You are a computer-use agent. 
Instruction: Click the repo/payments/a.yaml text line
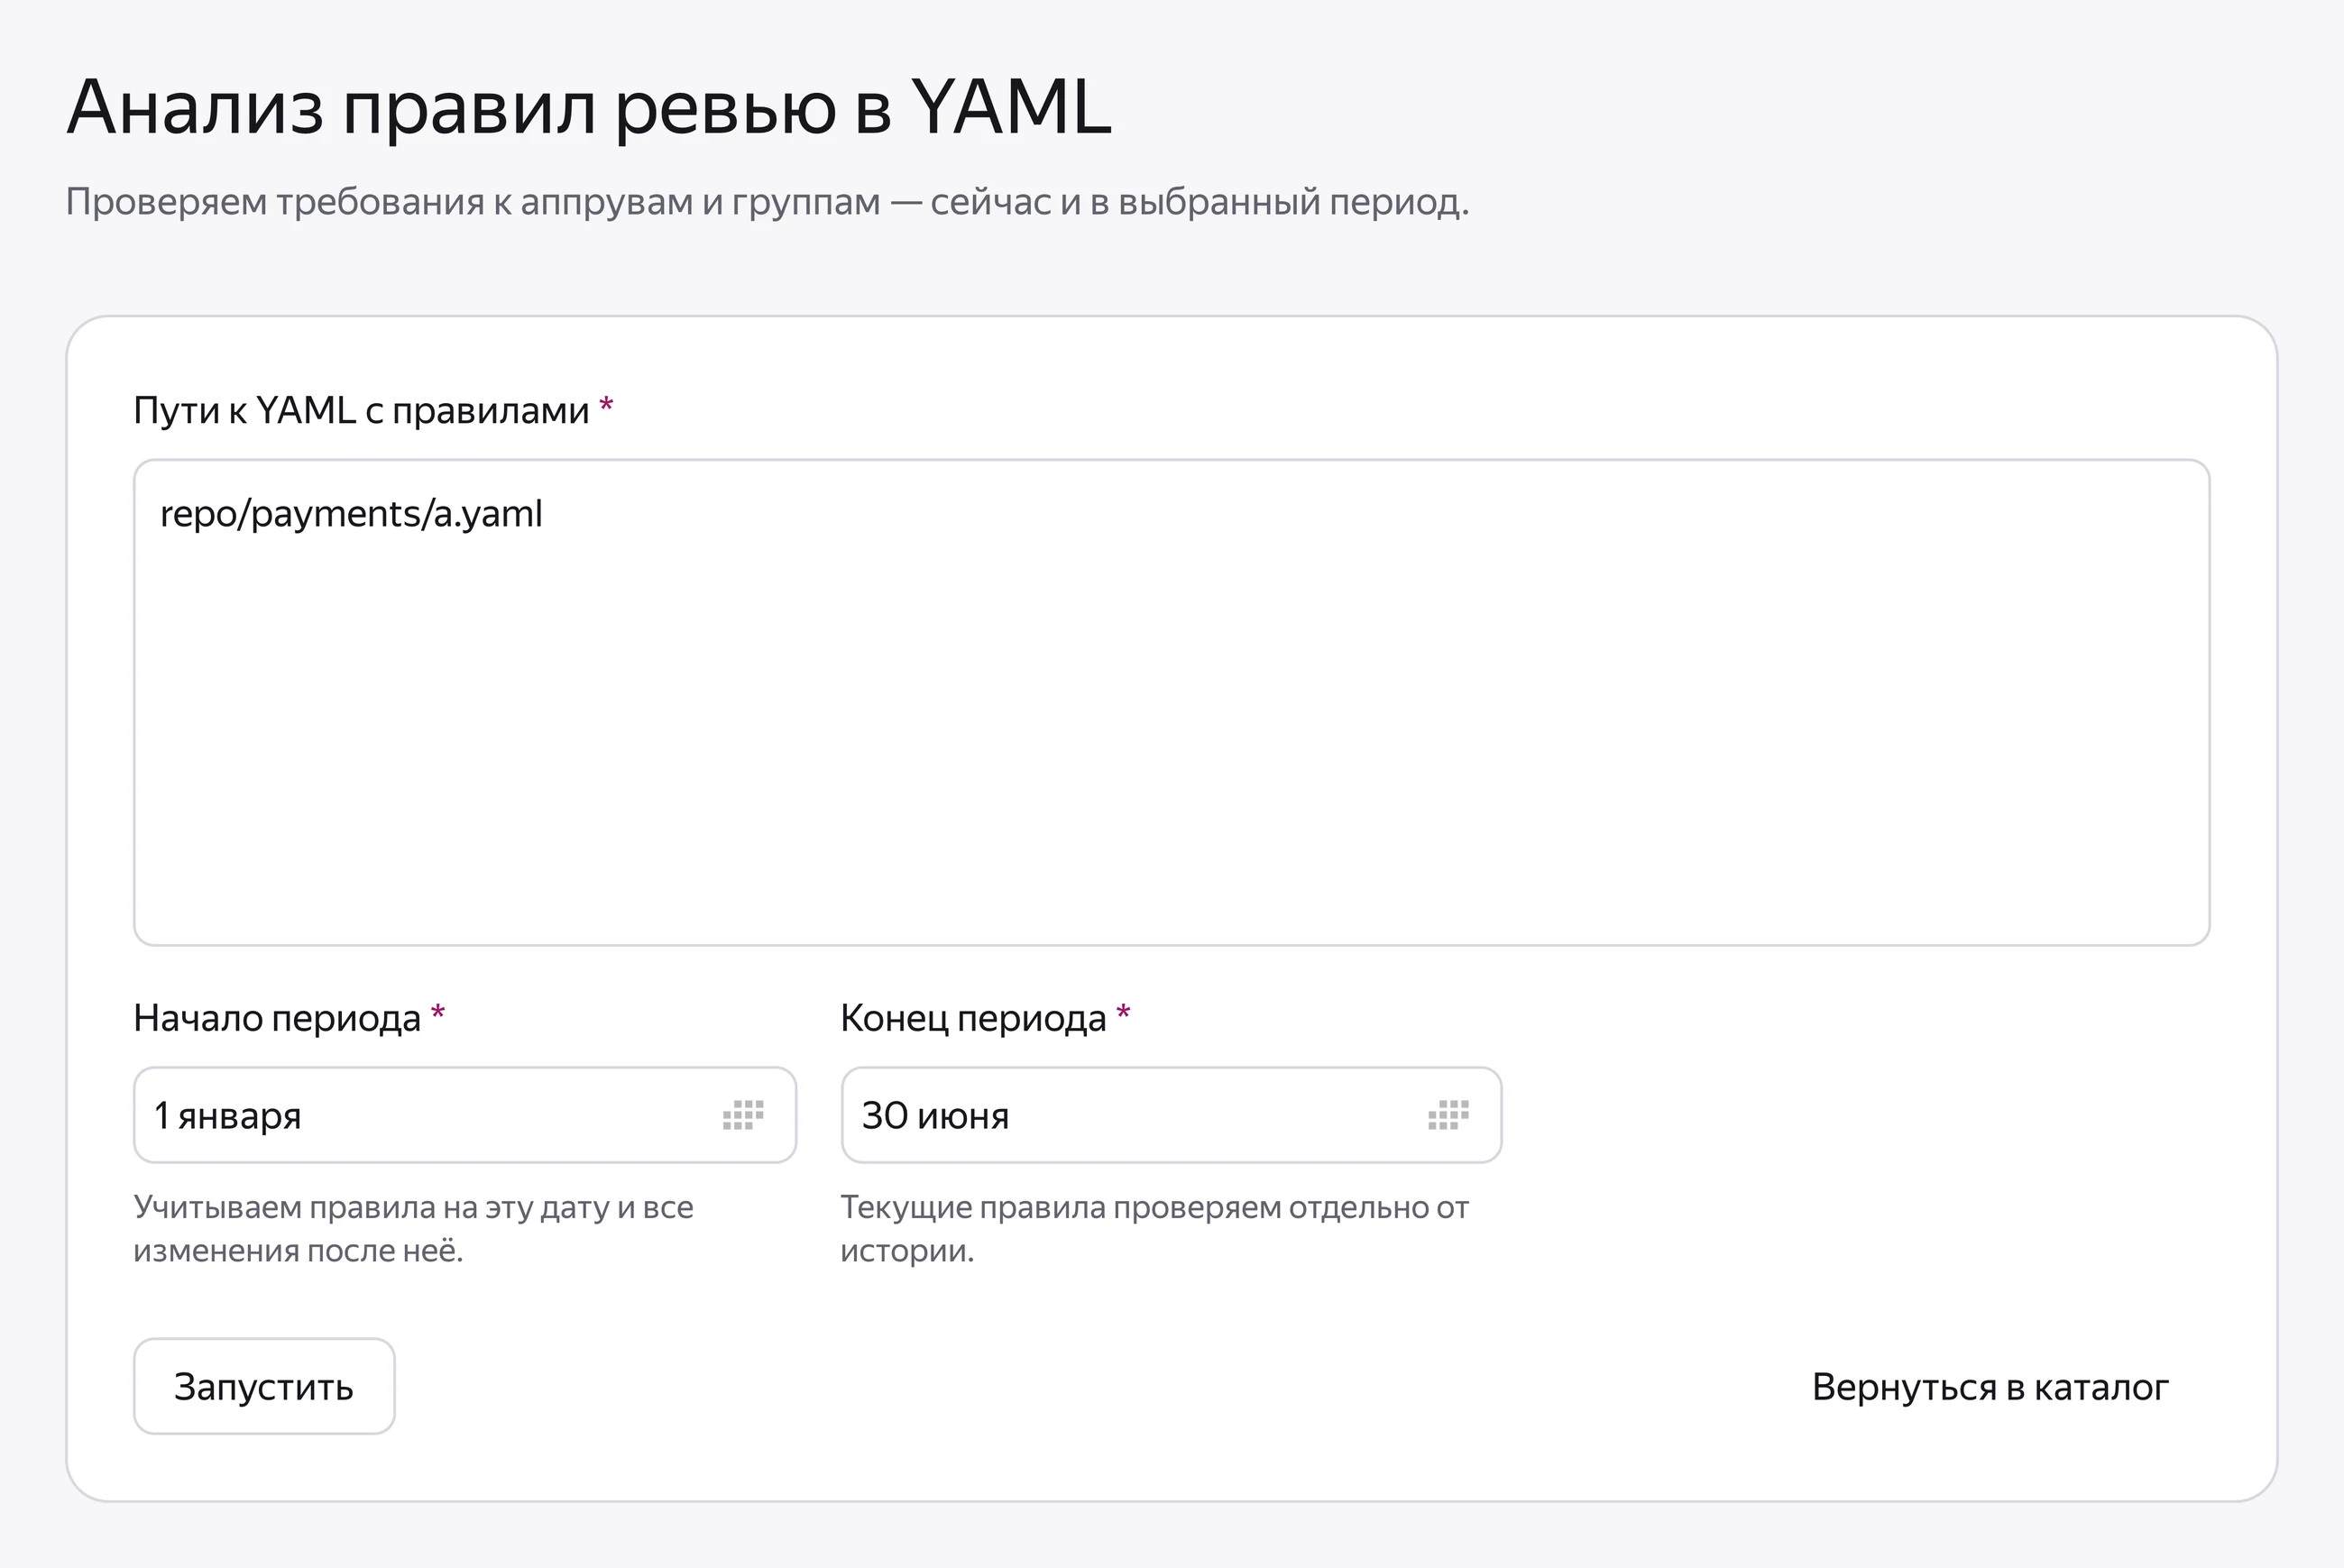coord(351,514)
